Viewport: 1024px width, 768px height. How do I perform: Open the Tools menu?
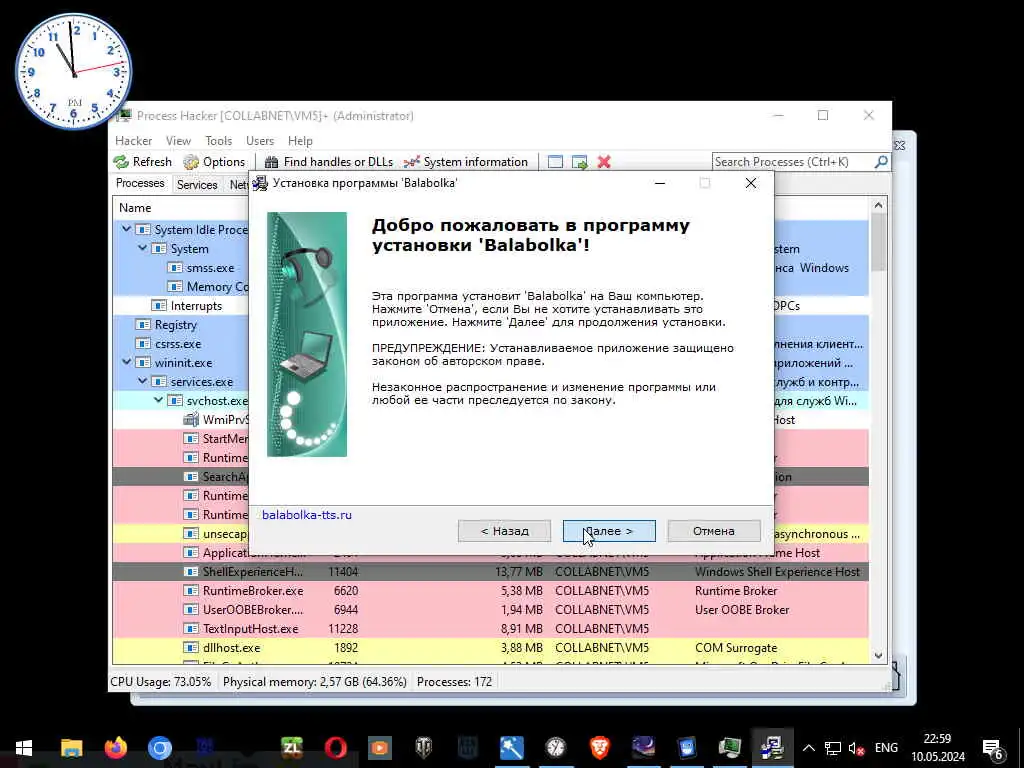218,140
